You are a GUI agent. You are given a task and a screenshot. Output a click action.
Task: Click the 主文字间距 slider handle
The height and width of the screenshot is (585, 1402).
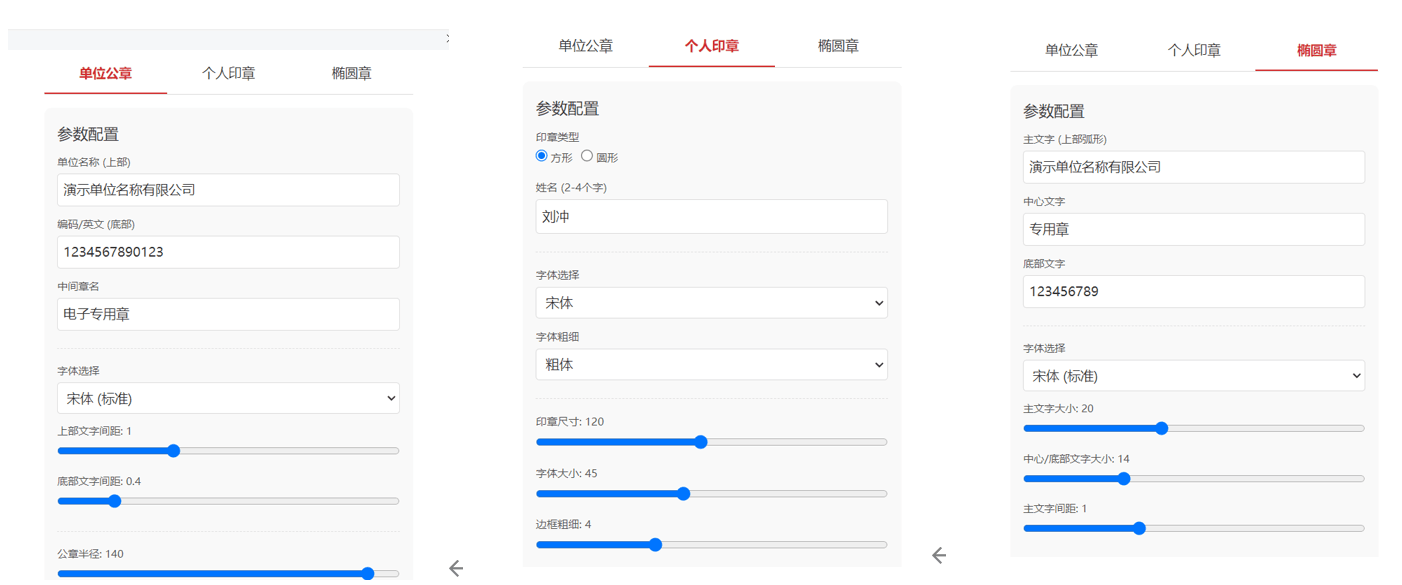coord(1140,527)
